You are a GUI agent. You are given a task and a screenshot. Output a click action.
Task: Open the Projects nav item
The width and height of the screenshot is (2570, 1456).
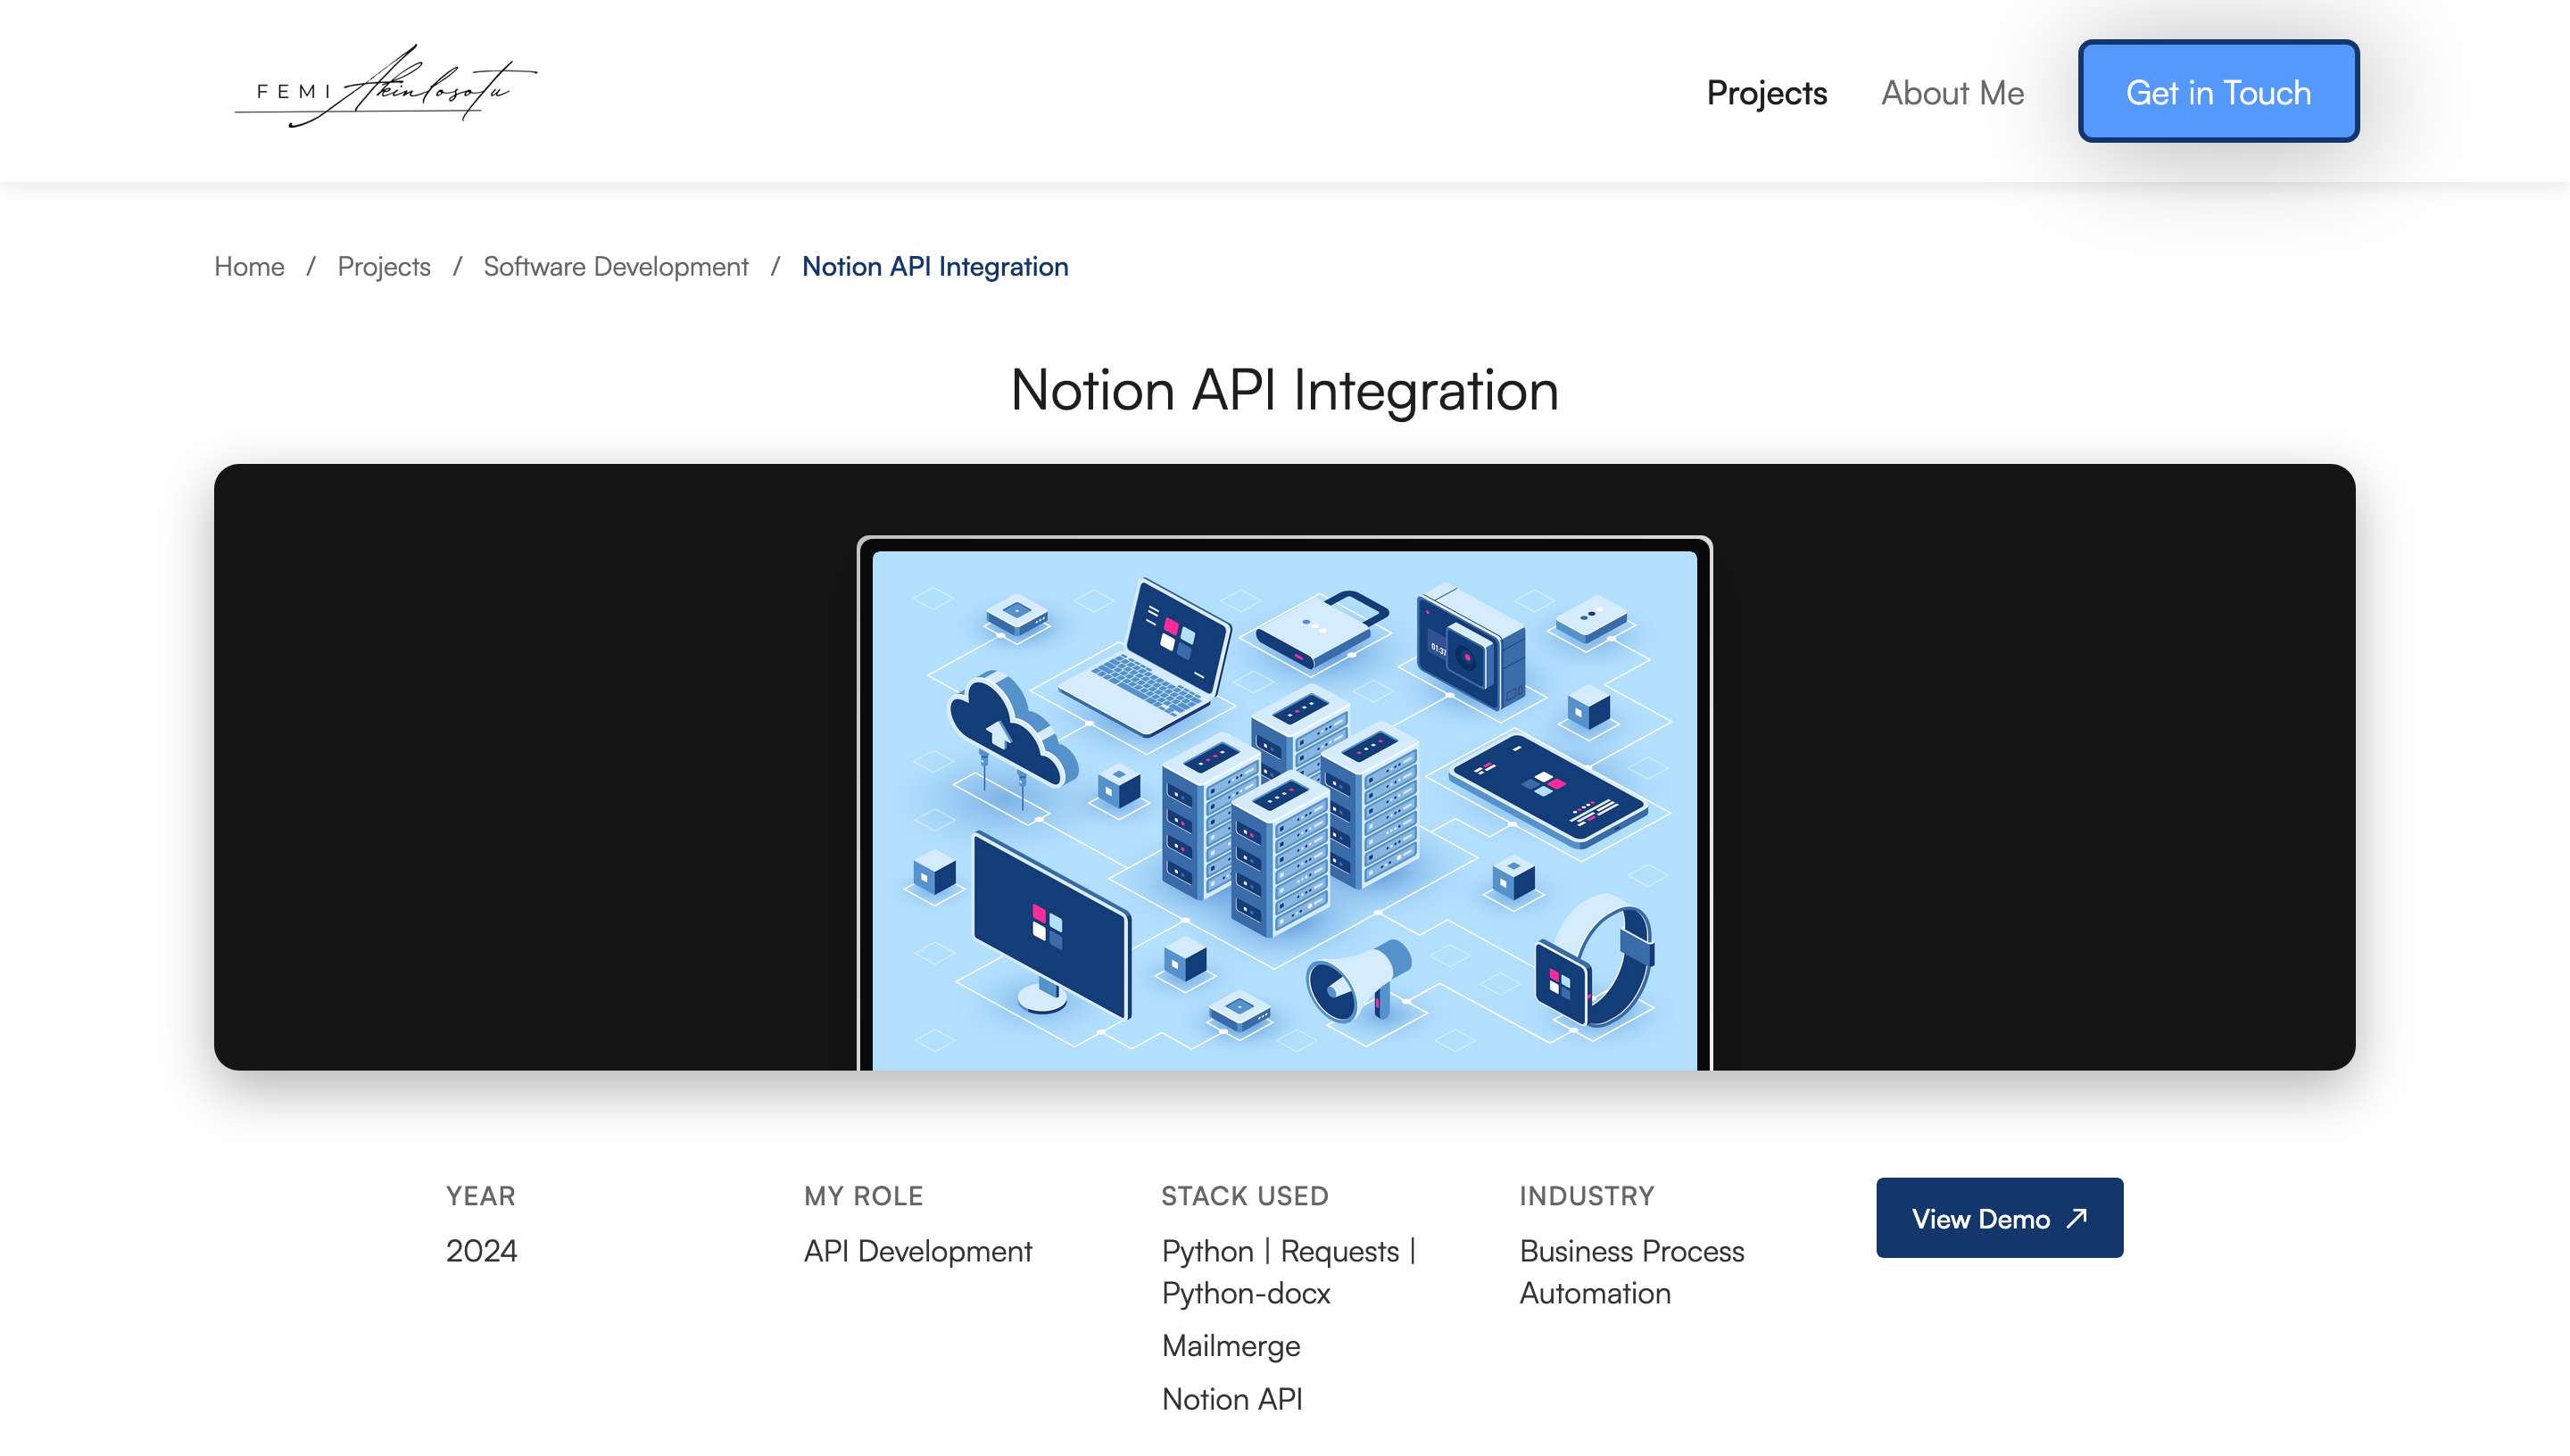(x=1766, y=93)
